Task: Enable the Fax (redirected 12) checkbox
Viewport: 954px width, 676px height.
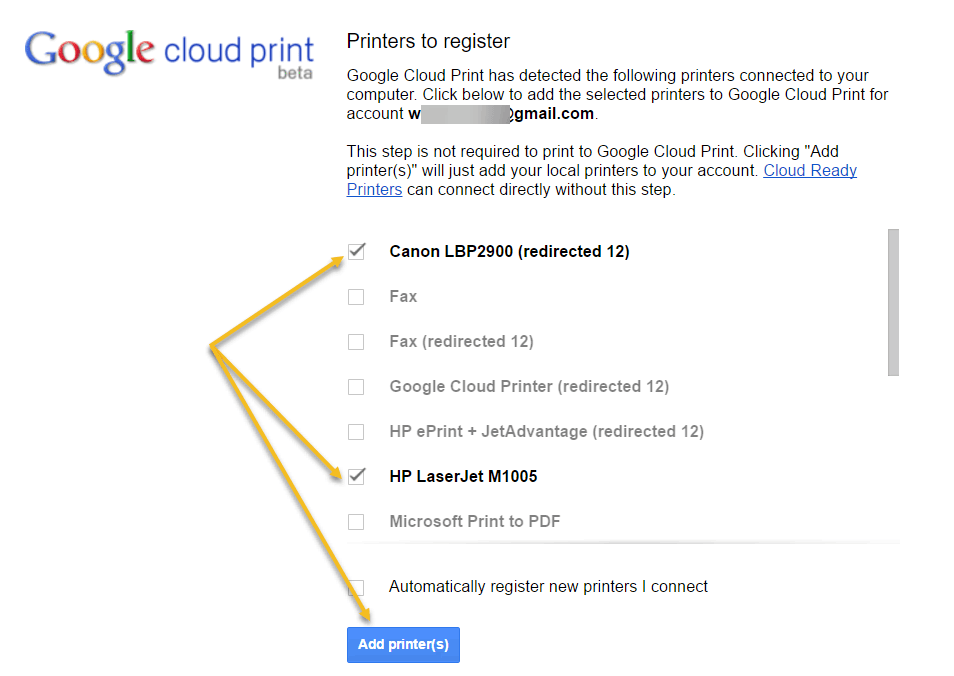Action: 356,342
